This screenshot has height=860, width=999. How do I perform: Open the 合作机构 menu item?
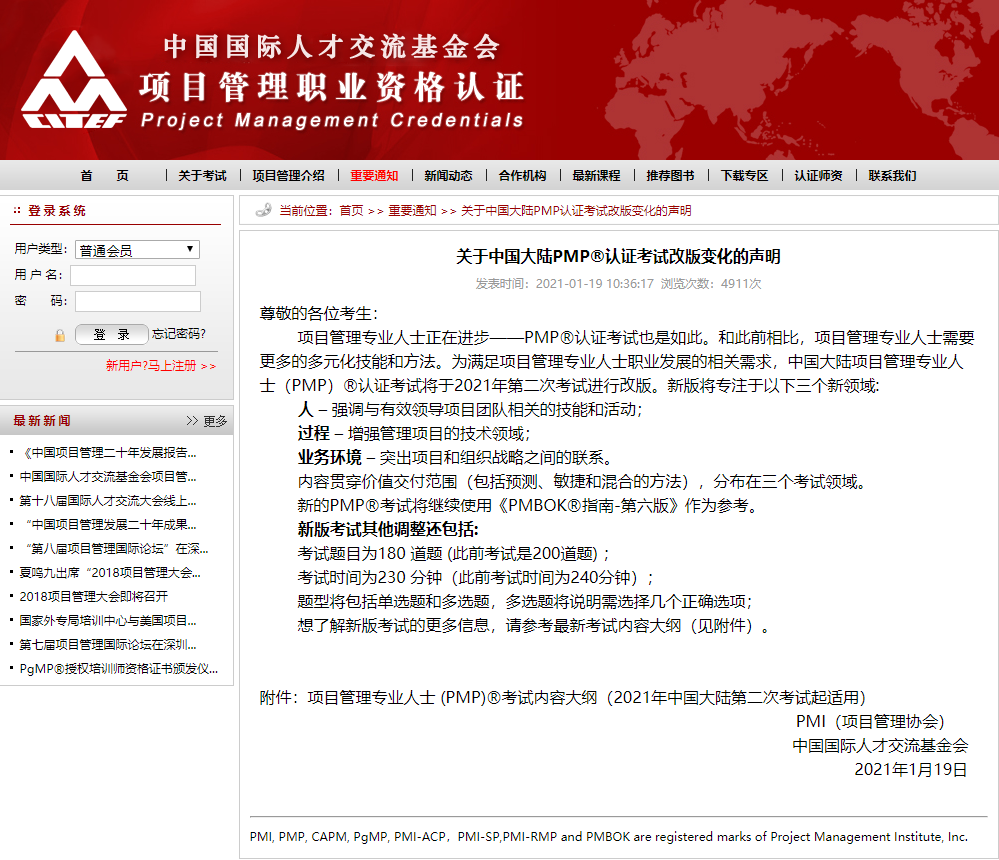pyautogui.click(x=522, y=176)
